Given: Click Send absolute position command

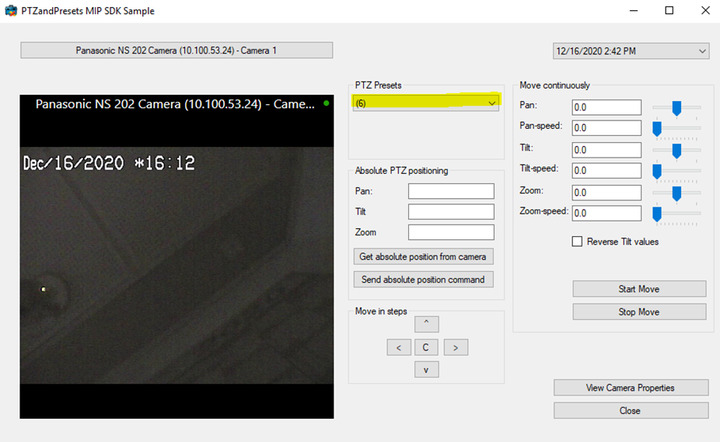Looking at the screenshot, I should coord(424,279).
